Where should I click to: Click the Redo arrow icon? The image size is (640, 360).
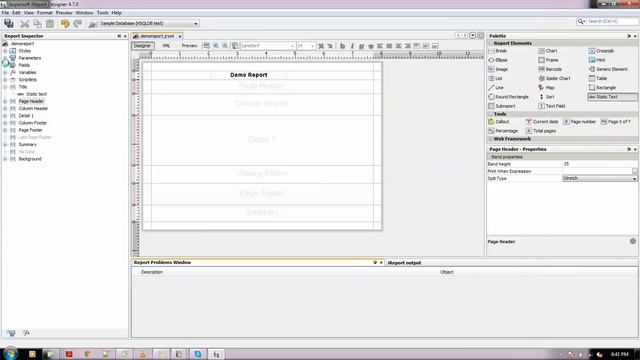pyautogui.click(x=78, y=24)
